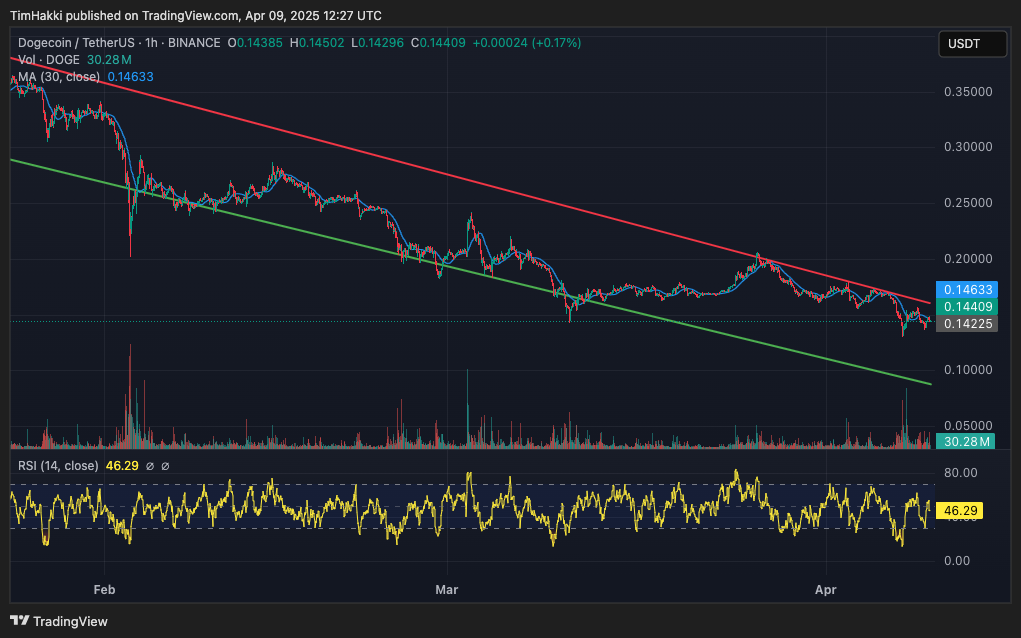Image resolution: width=1021 pixels, height=638 pixels.
Task: Select the red descending resistance trendline
Action: click(471, 181)
